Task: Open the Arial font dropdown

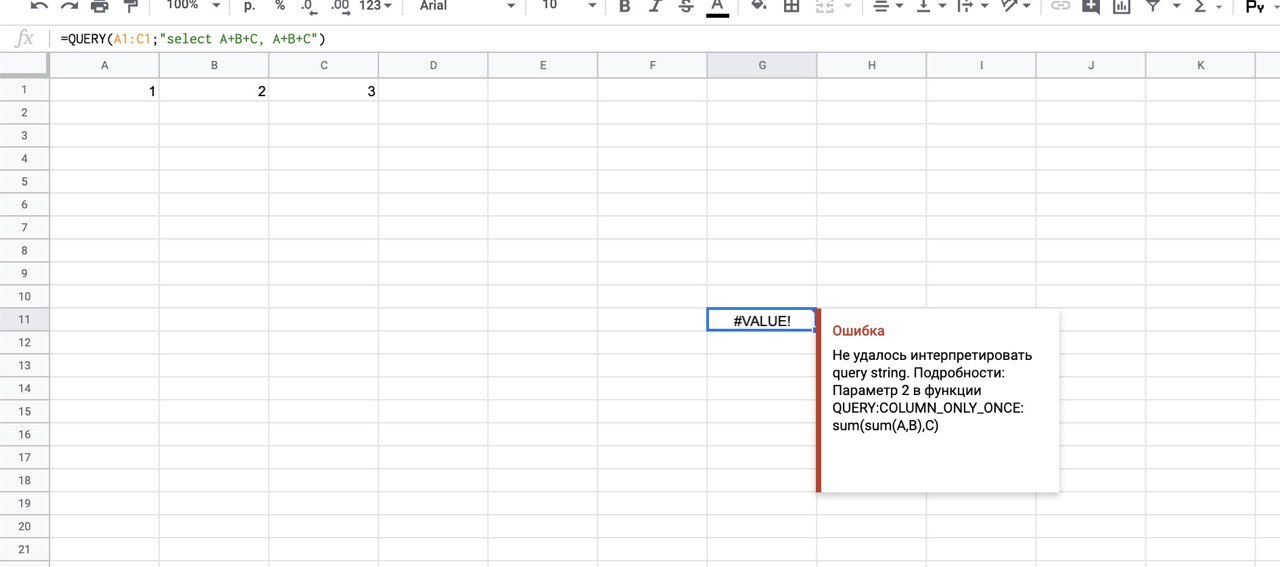Action: point(467,6)
